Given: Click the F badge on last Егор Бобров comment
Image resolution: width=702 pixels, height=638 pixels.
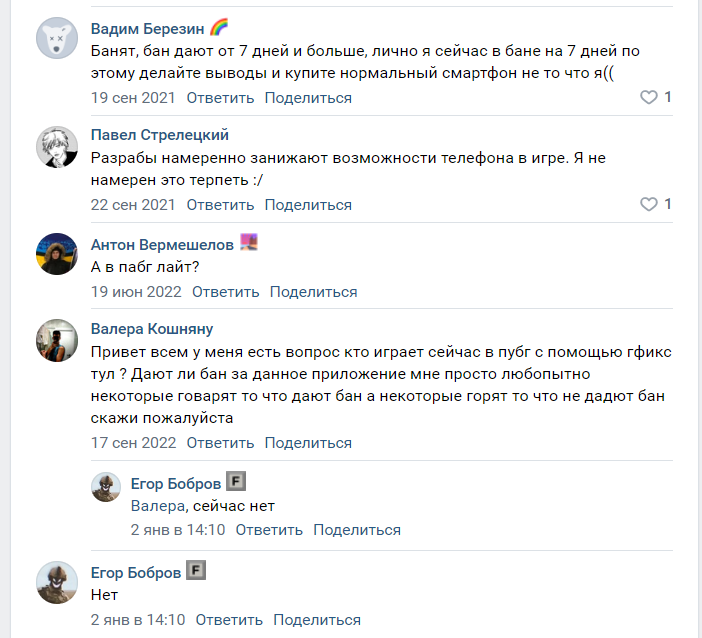Looking at the screenshot, I should pos(196,570).
